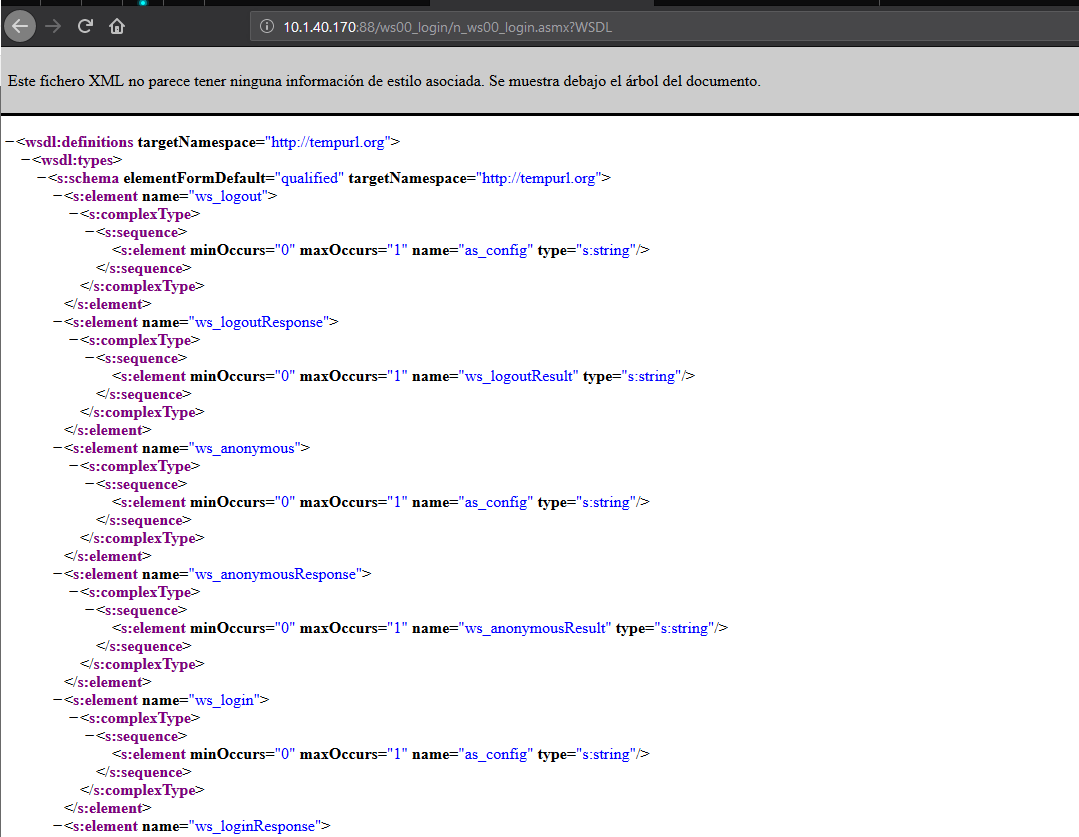The height and width of the screenshot is (837, 1079).
Task: Collapse the ws_logout element node
Action: pos(58,197)
